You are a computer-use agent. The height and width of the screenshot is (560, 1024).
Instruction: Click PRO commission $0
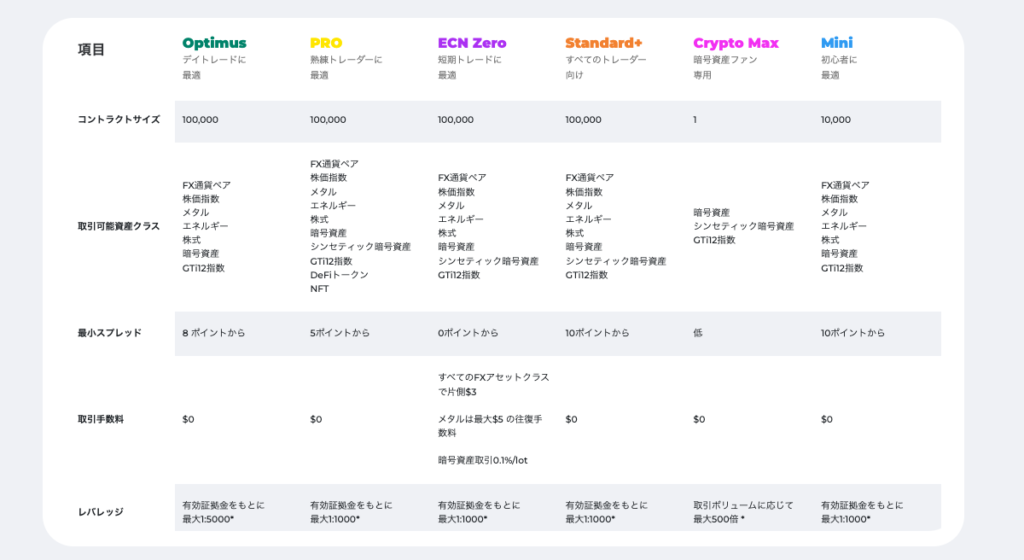(x=316, y=420)
